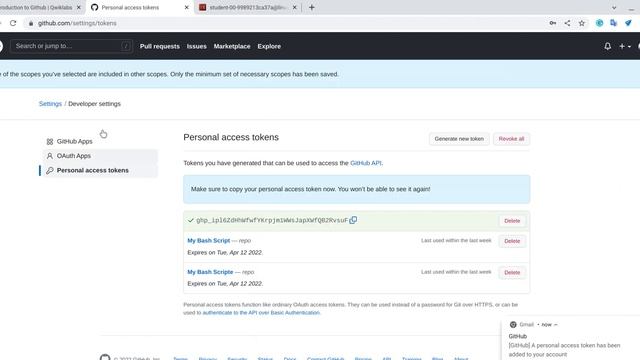
Task: Select Personal access tokens in sidebar
Action: click(100, 170)
